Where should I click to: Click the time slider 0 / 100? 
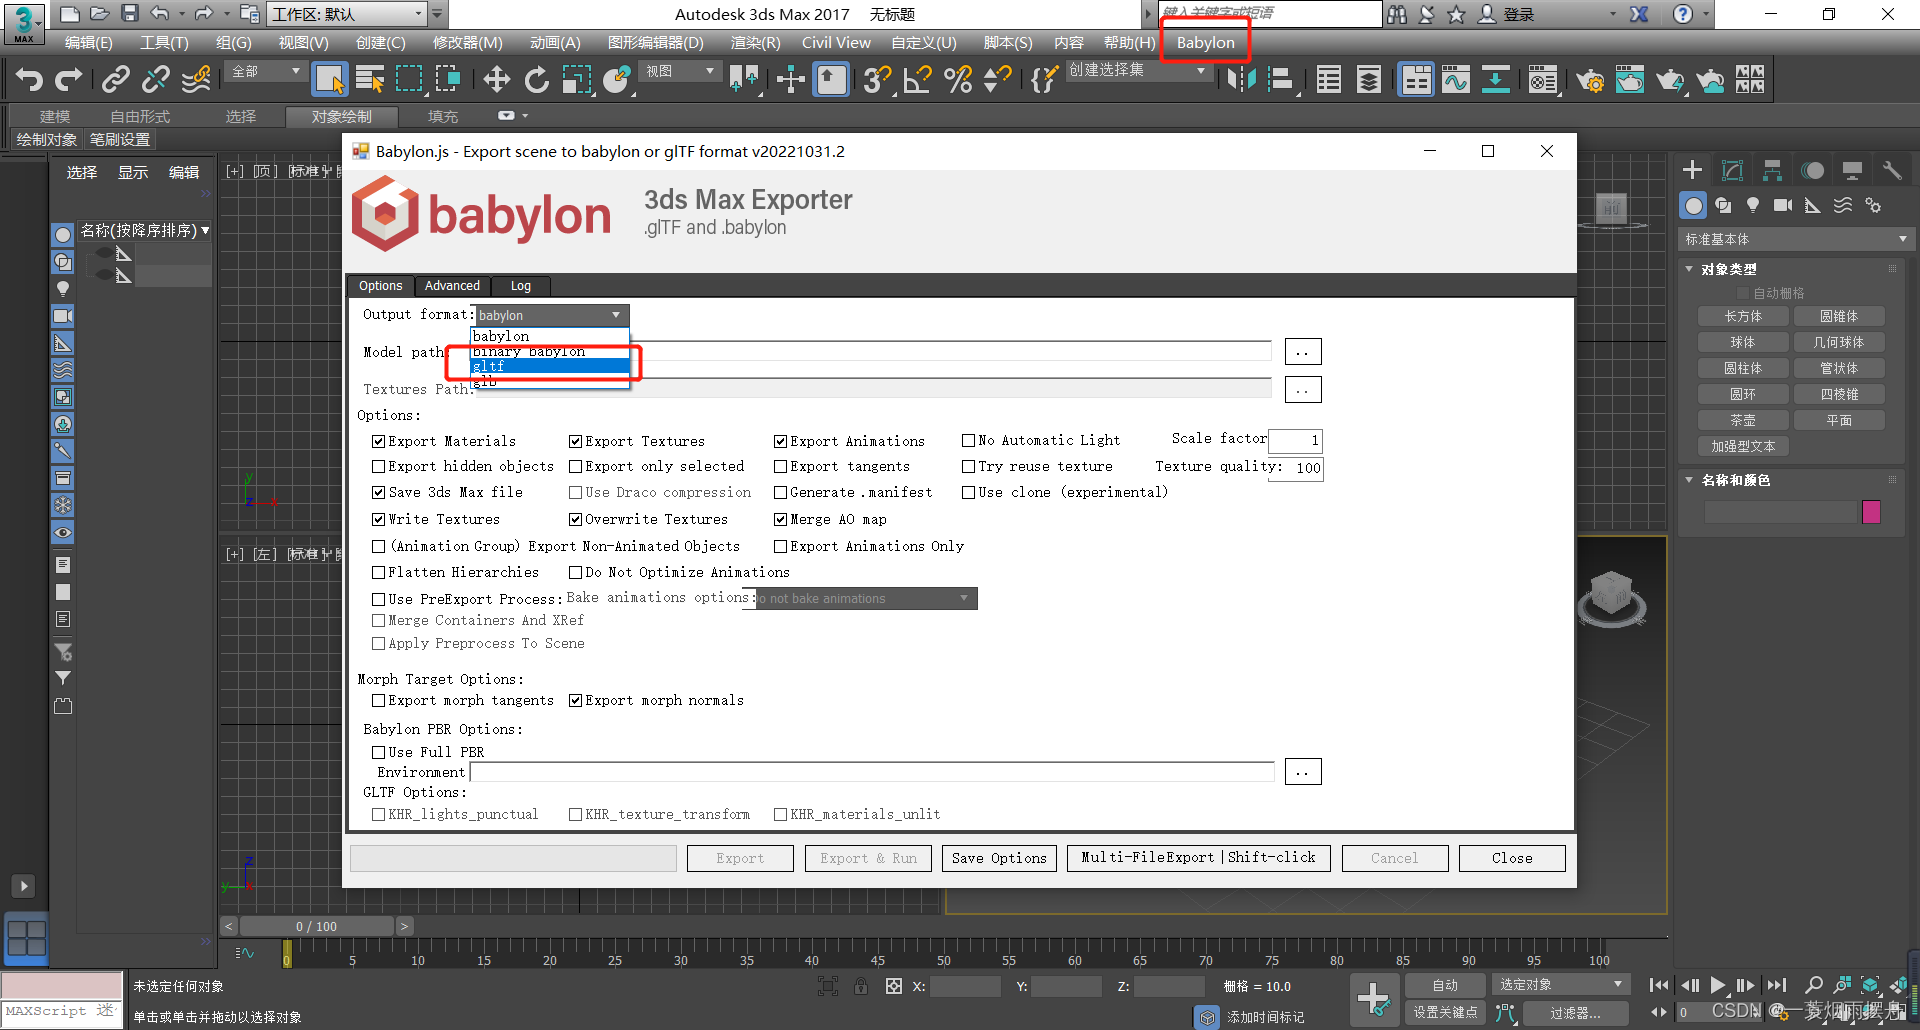317,927
